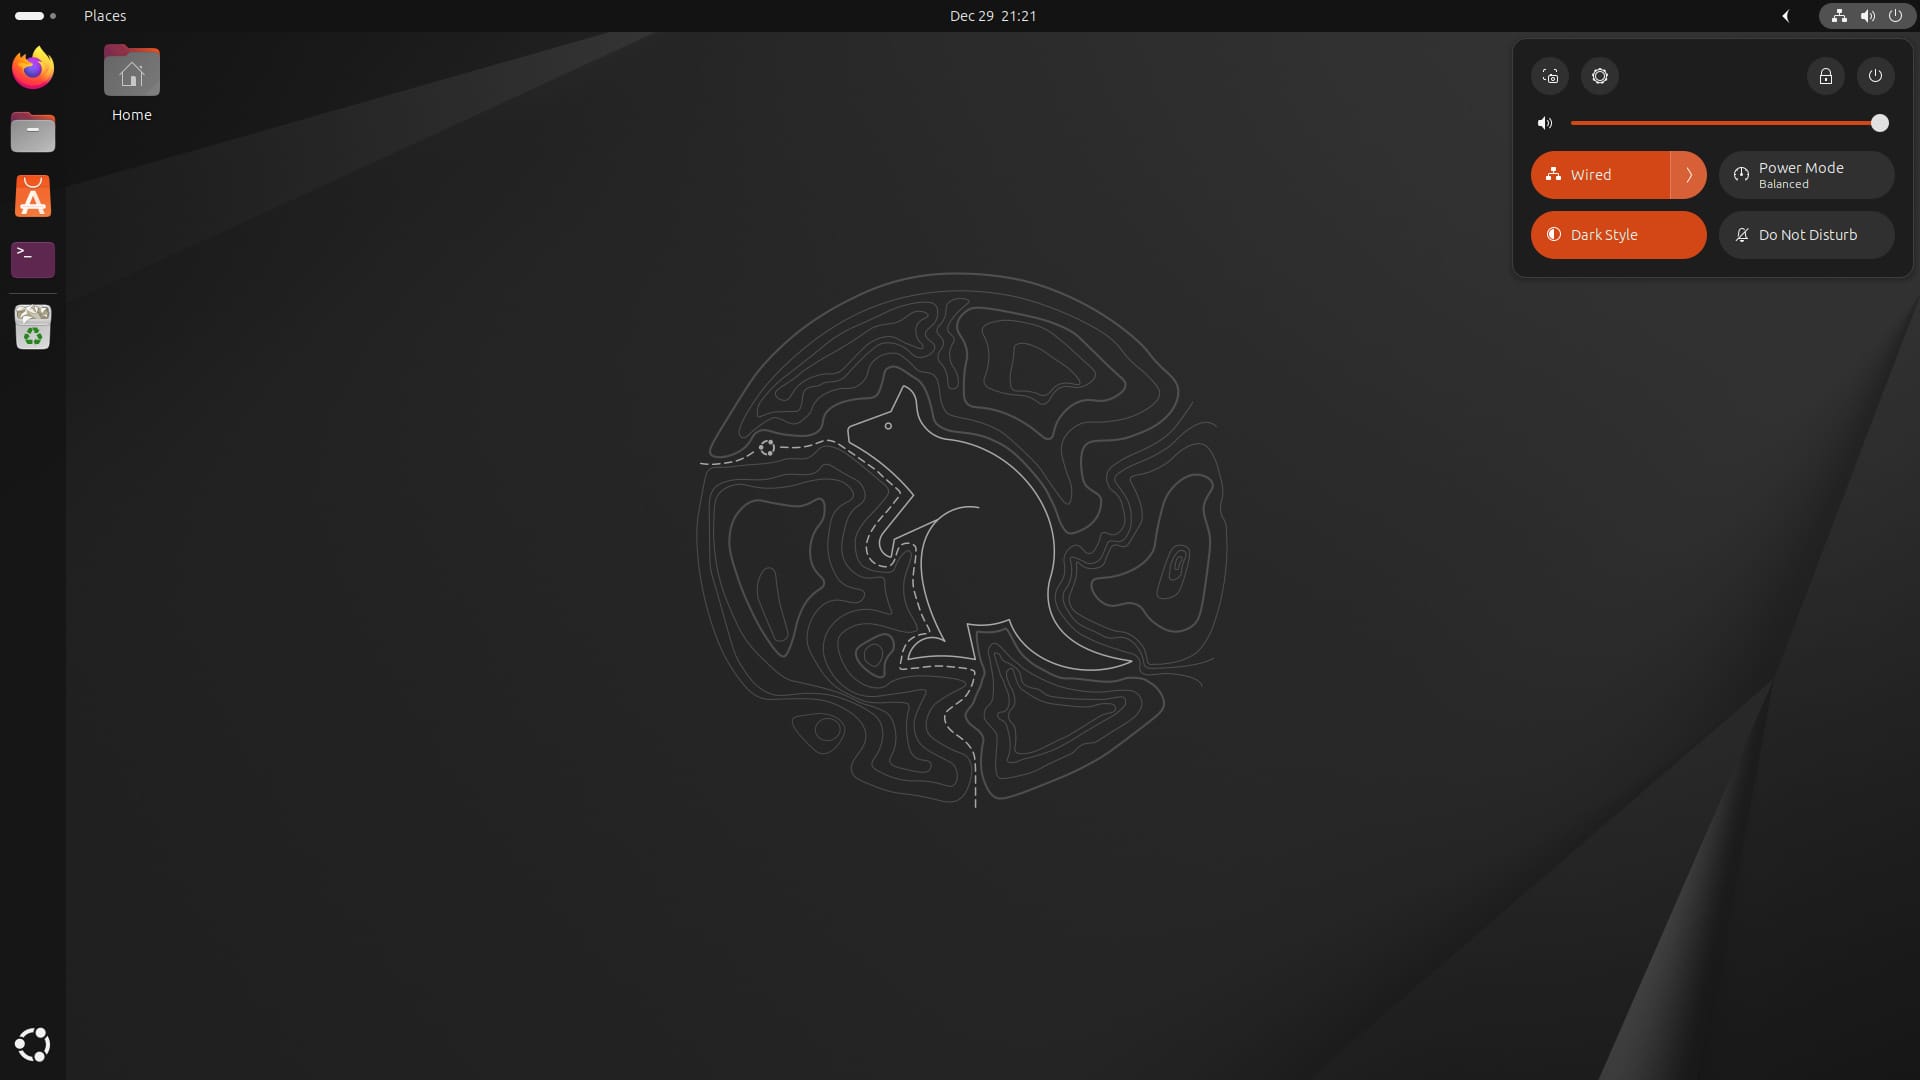Image resolution: width=1920 pixels, height=1080 pixels.
Task: Open Ubuntu Software from the dock
Action: coord(33,196)
